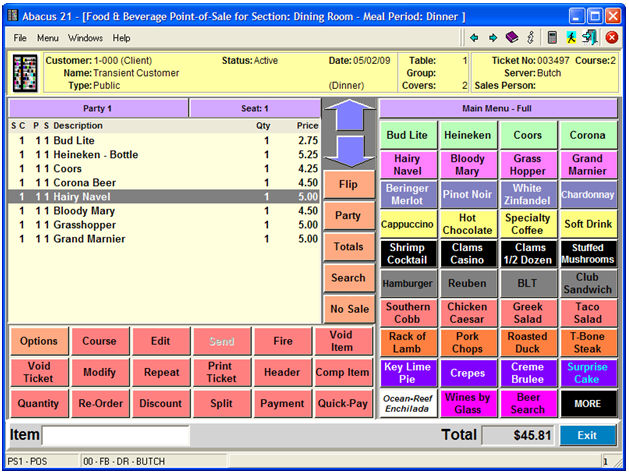The width and height of the screenshot is (629, 474).
Task: Click the red X toolbar icon
Action: click(610, 38)
